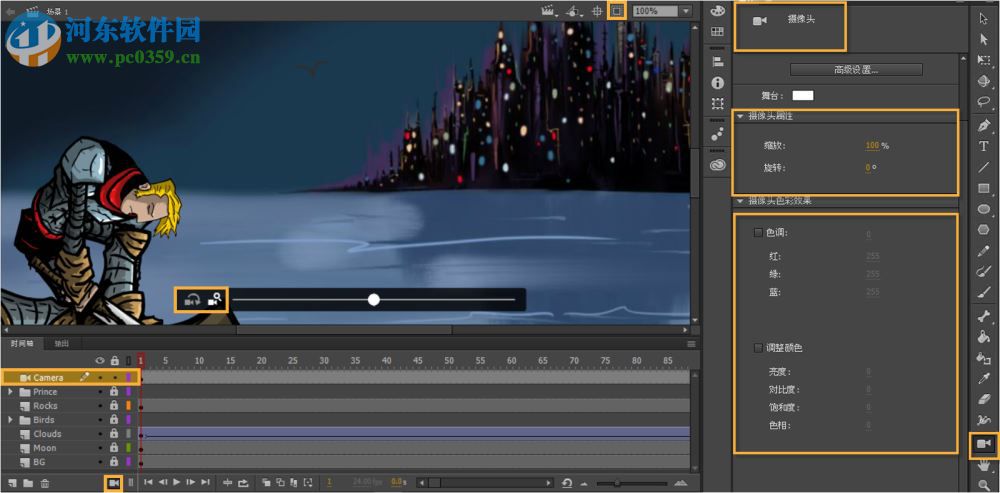Switch to the 输出 output tab

(x=61, y=344)
